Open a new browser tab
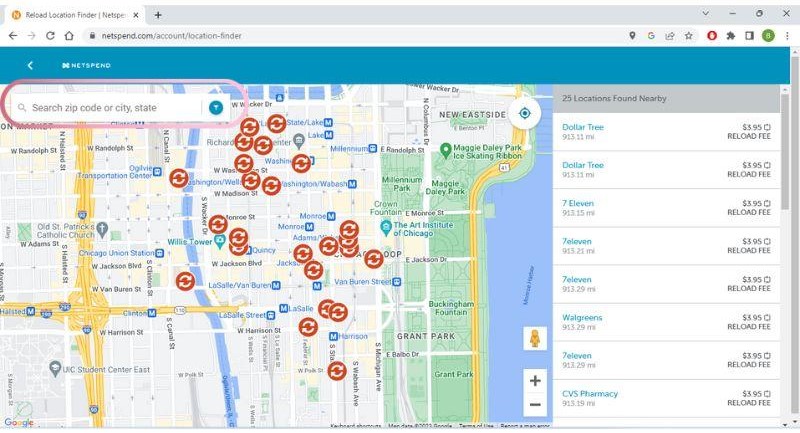Image resolution: width=800 pixels, height=433 pixels. [158, 15]
